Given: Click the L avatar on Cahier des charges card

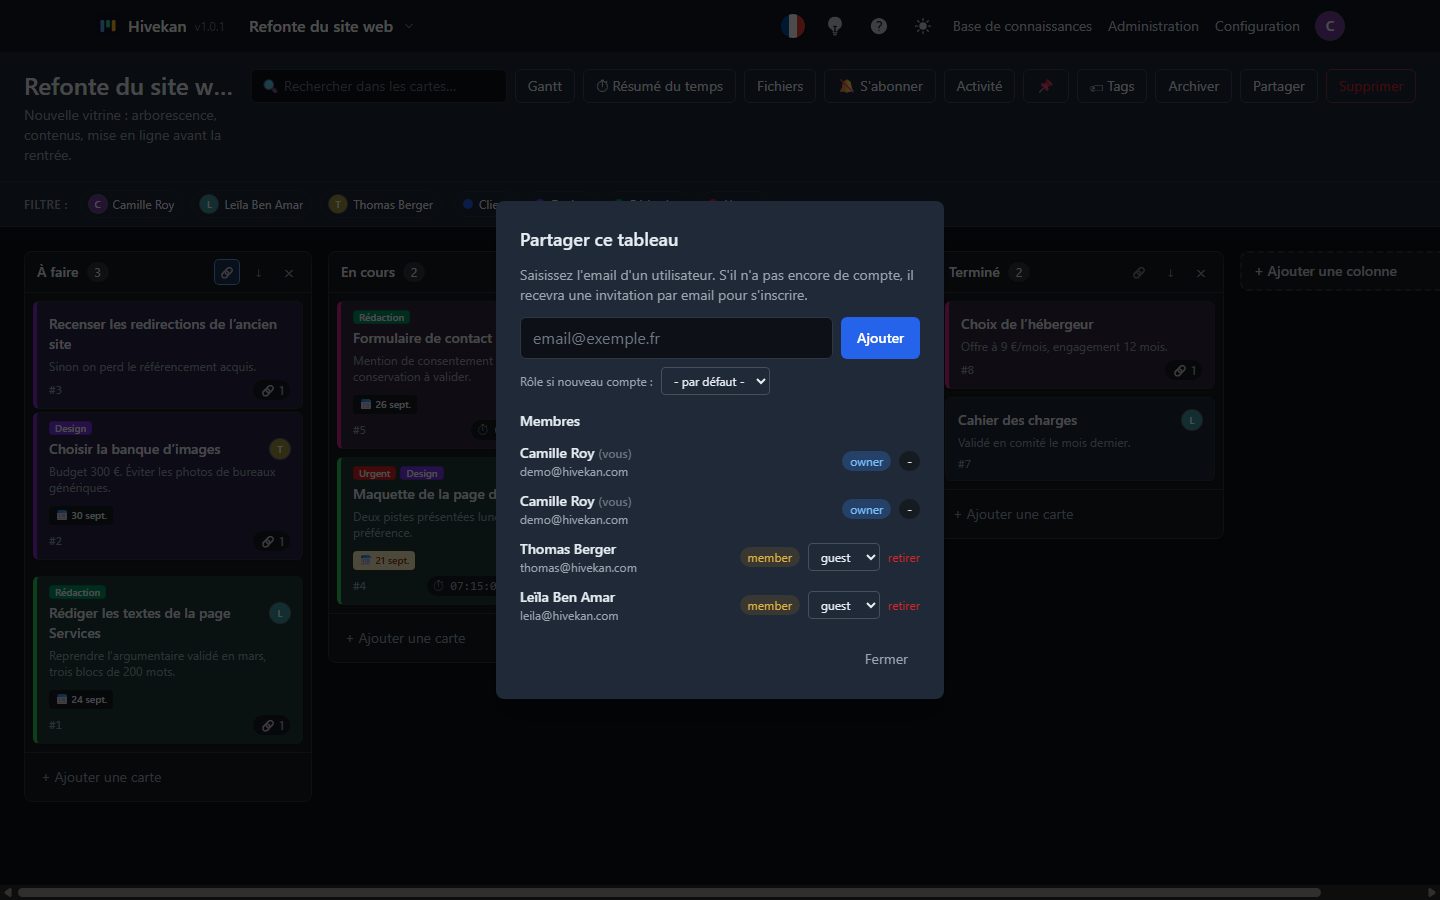Looking at the screenshot, I should [x=1192, y=420].
